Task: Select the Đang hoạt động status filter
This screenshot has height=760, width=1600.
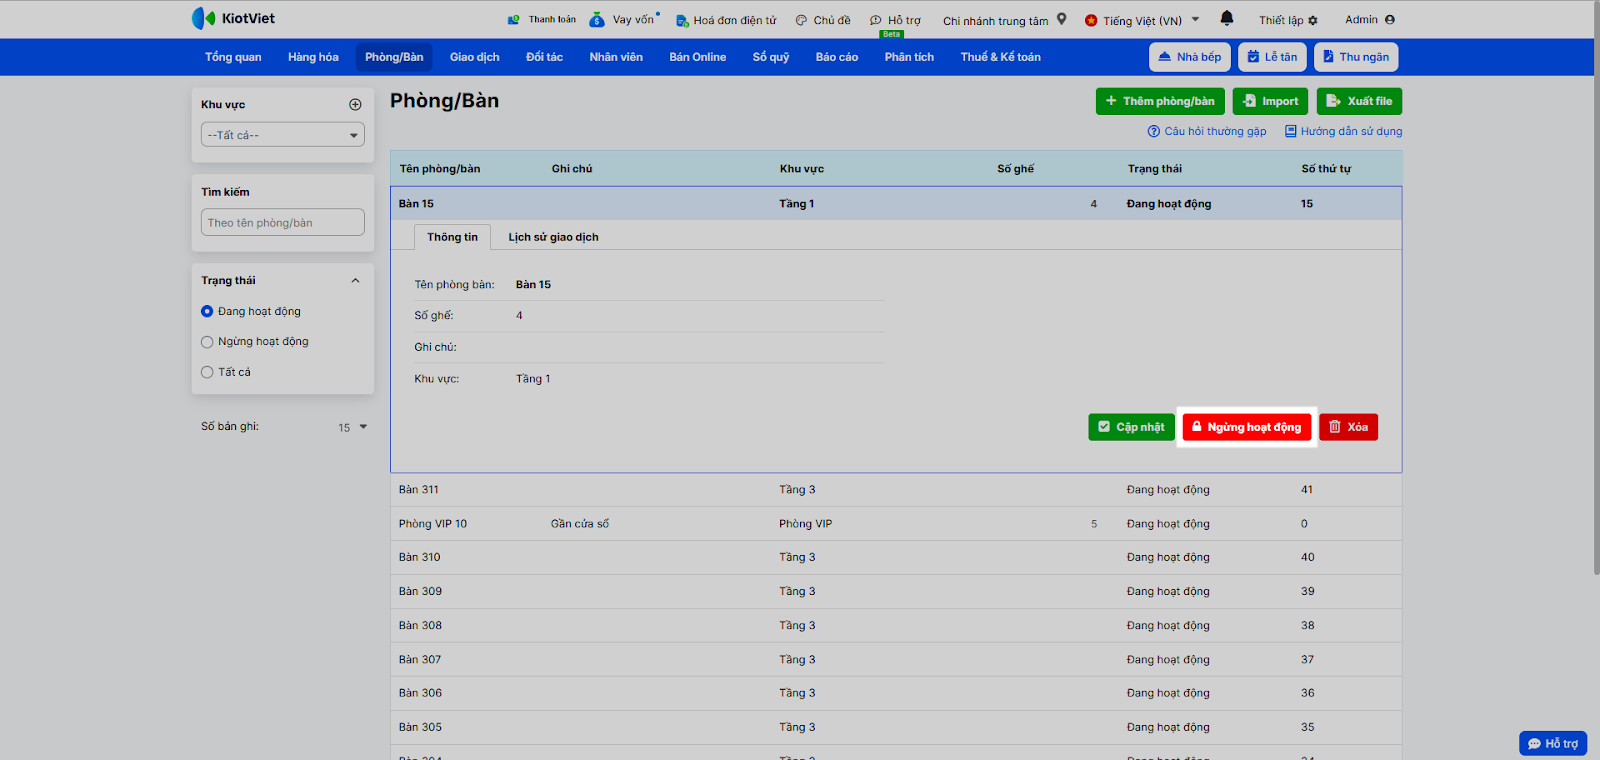Action: coord(251,311)
